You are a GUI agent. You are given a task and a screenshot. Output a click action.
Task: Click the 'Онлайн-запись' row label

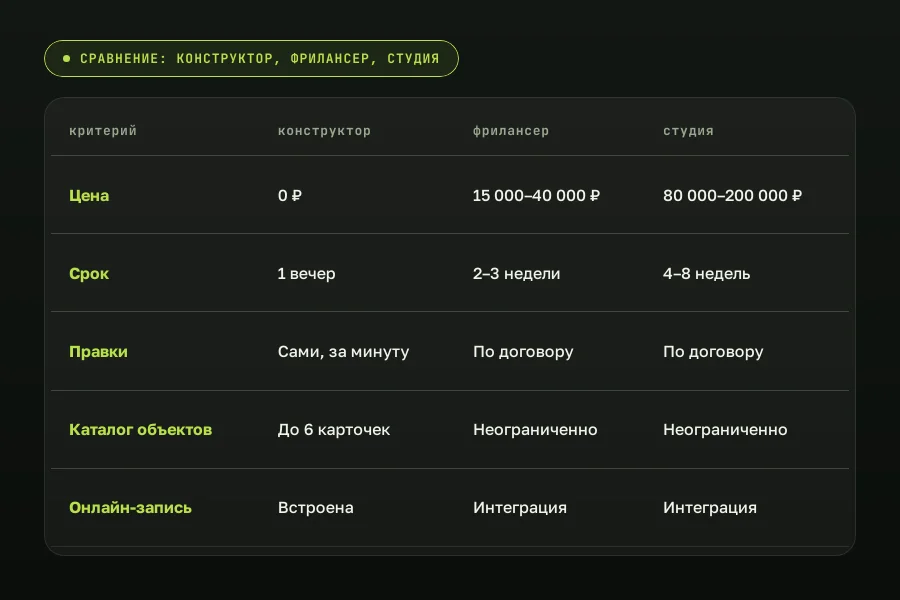[x=130, y=508]
